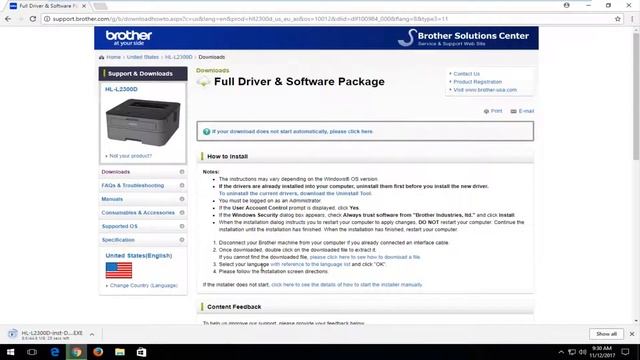Click link on how to download a file
Image resolution: width=640 pixels, height=360 pixels.
(365, 257)
